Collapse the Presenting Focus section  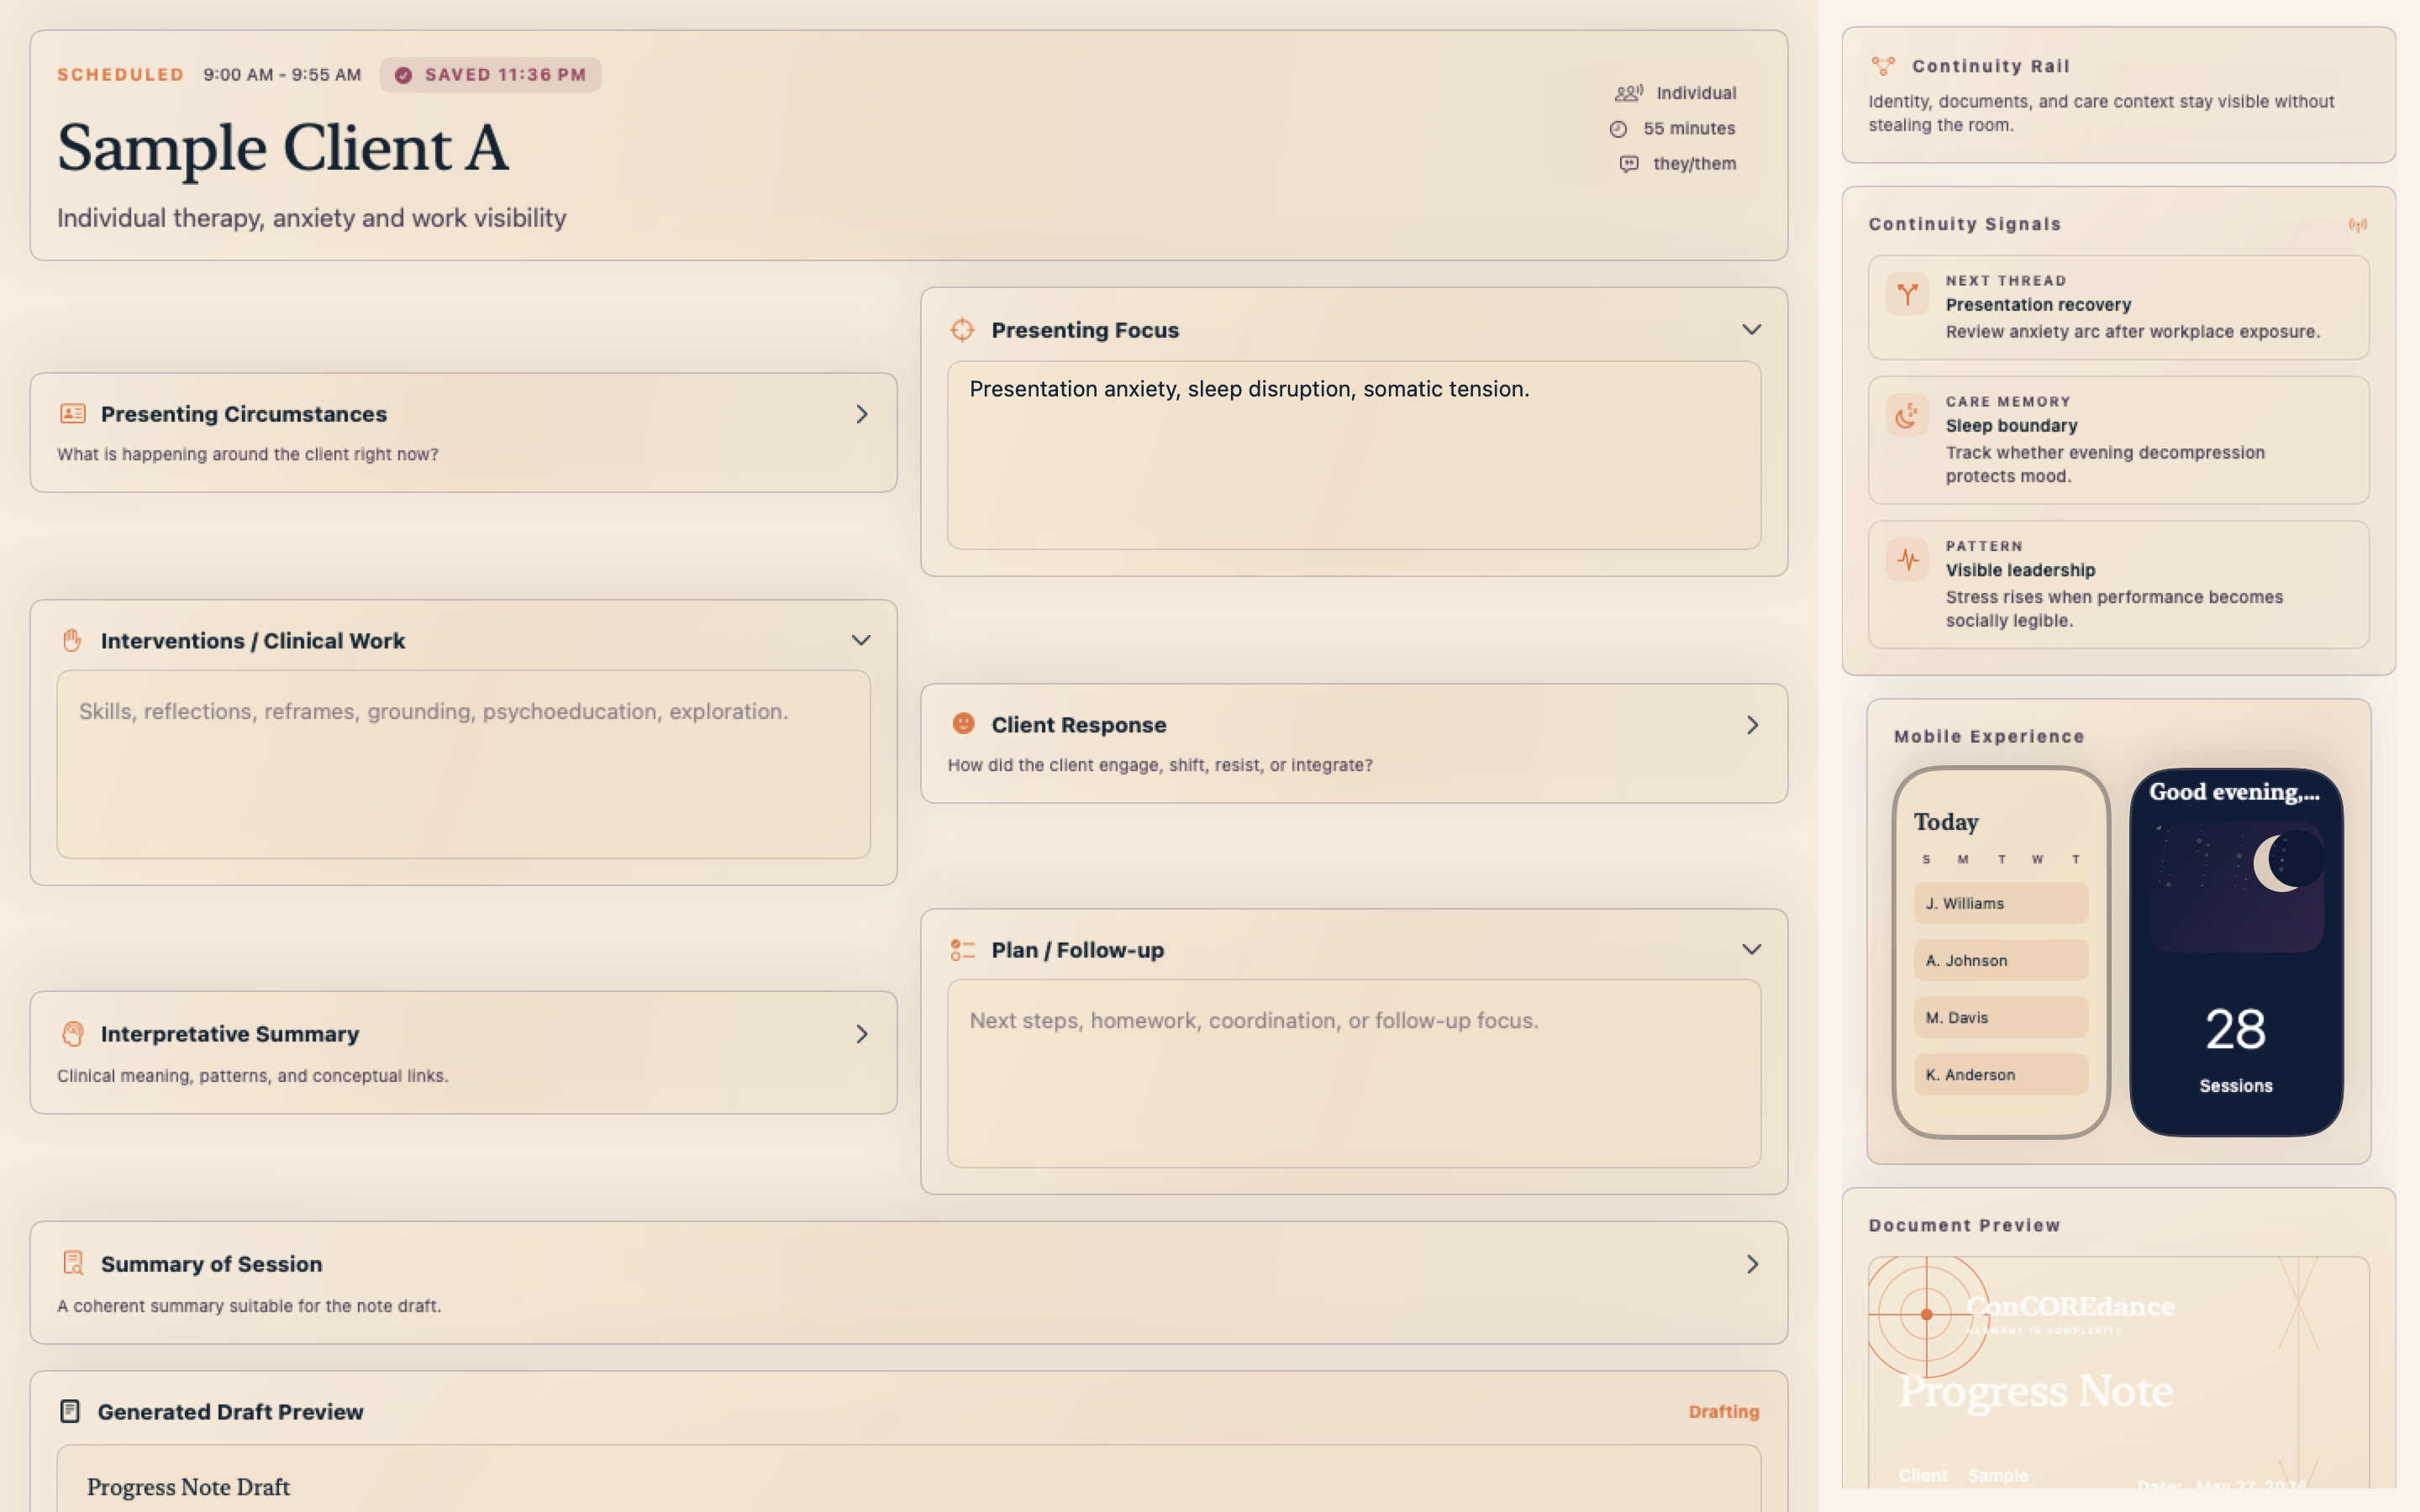(1752, 329)
